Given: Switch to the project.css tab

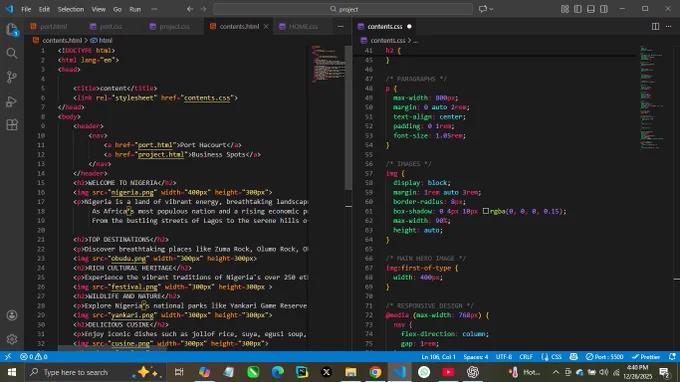Looking at the screenshot, I should [174, 26].
